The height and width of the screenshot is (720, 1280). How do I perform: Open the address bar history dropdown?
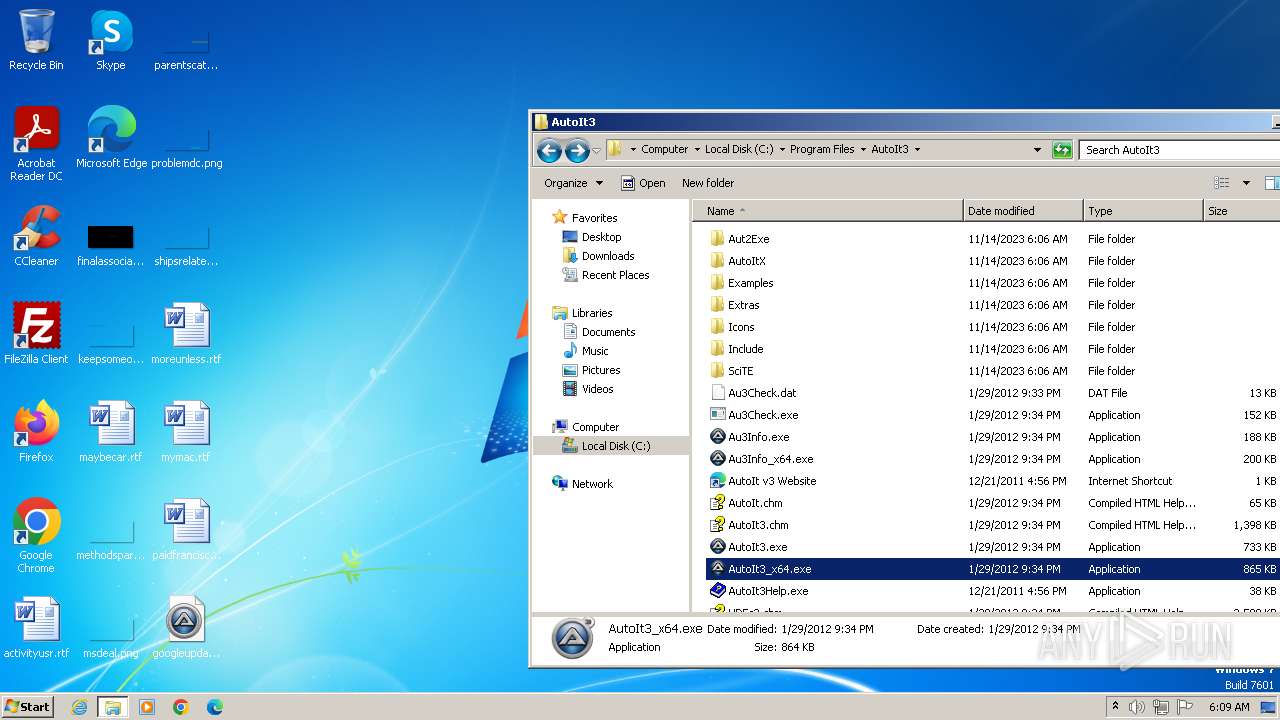pyautogui.click(x=1037, y=150)
